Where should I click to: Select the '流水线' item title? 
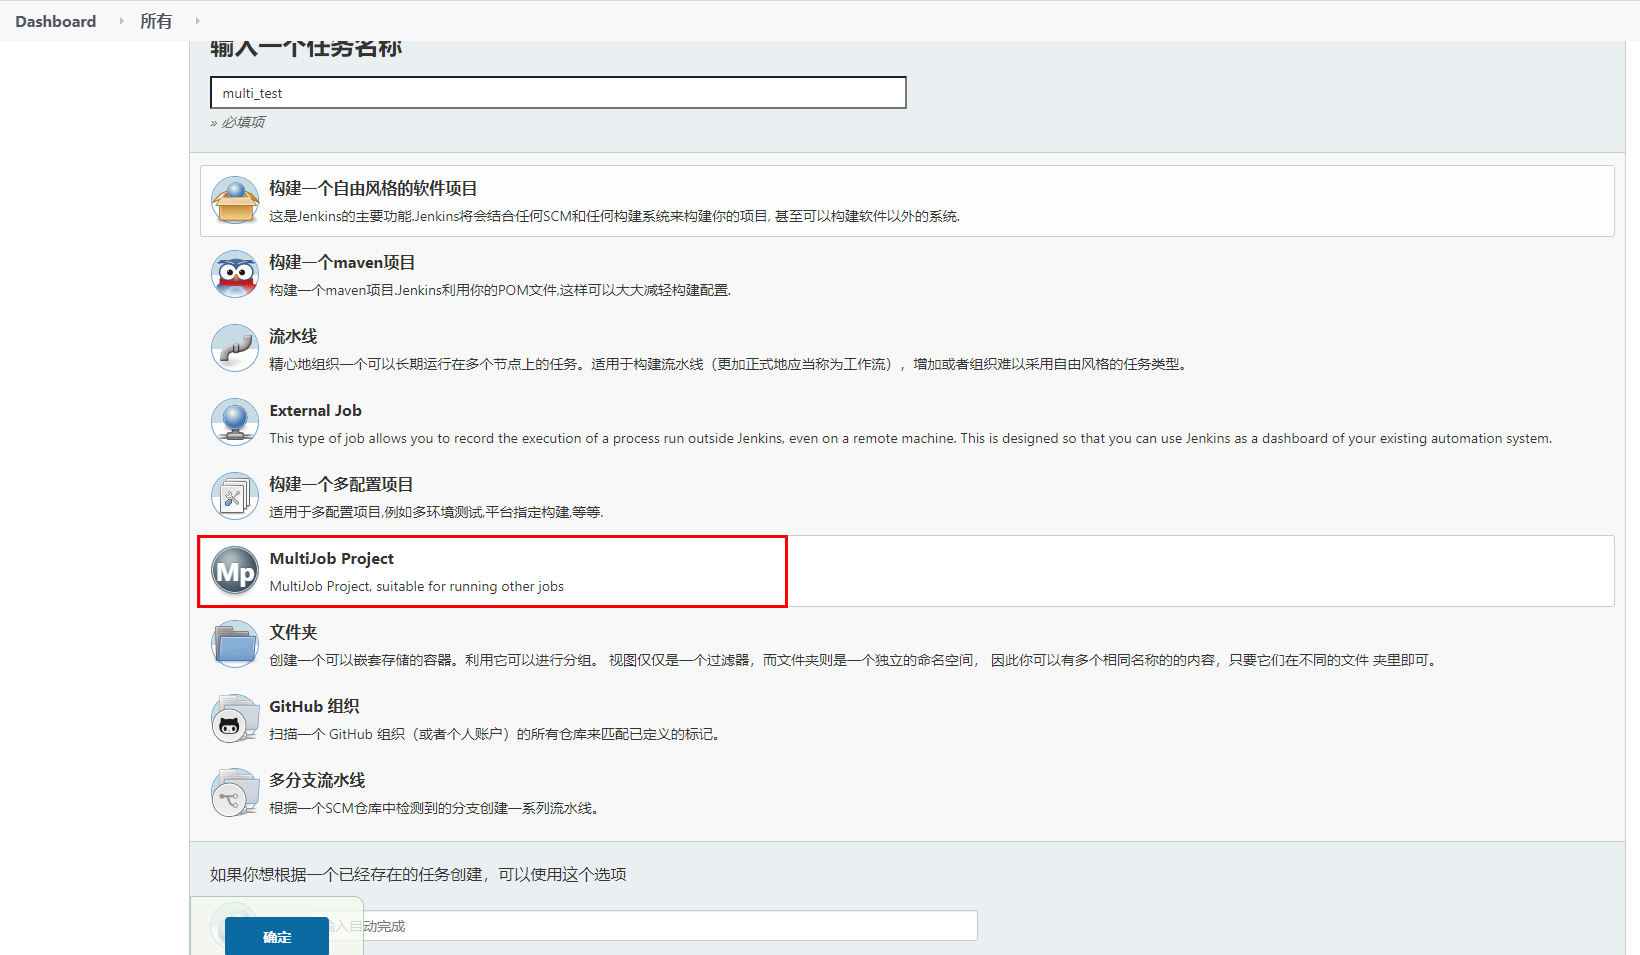(x=293, y=336)
